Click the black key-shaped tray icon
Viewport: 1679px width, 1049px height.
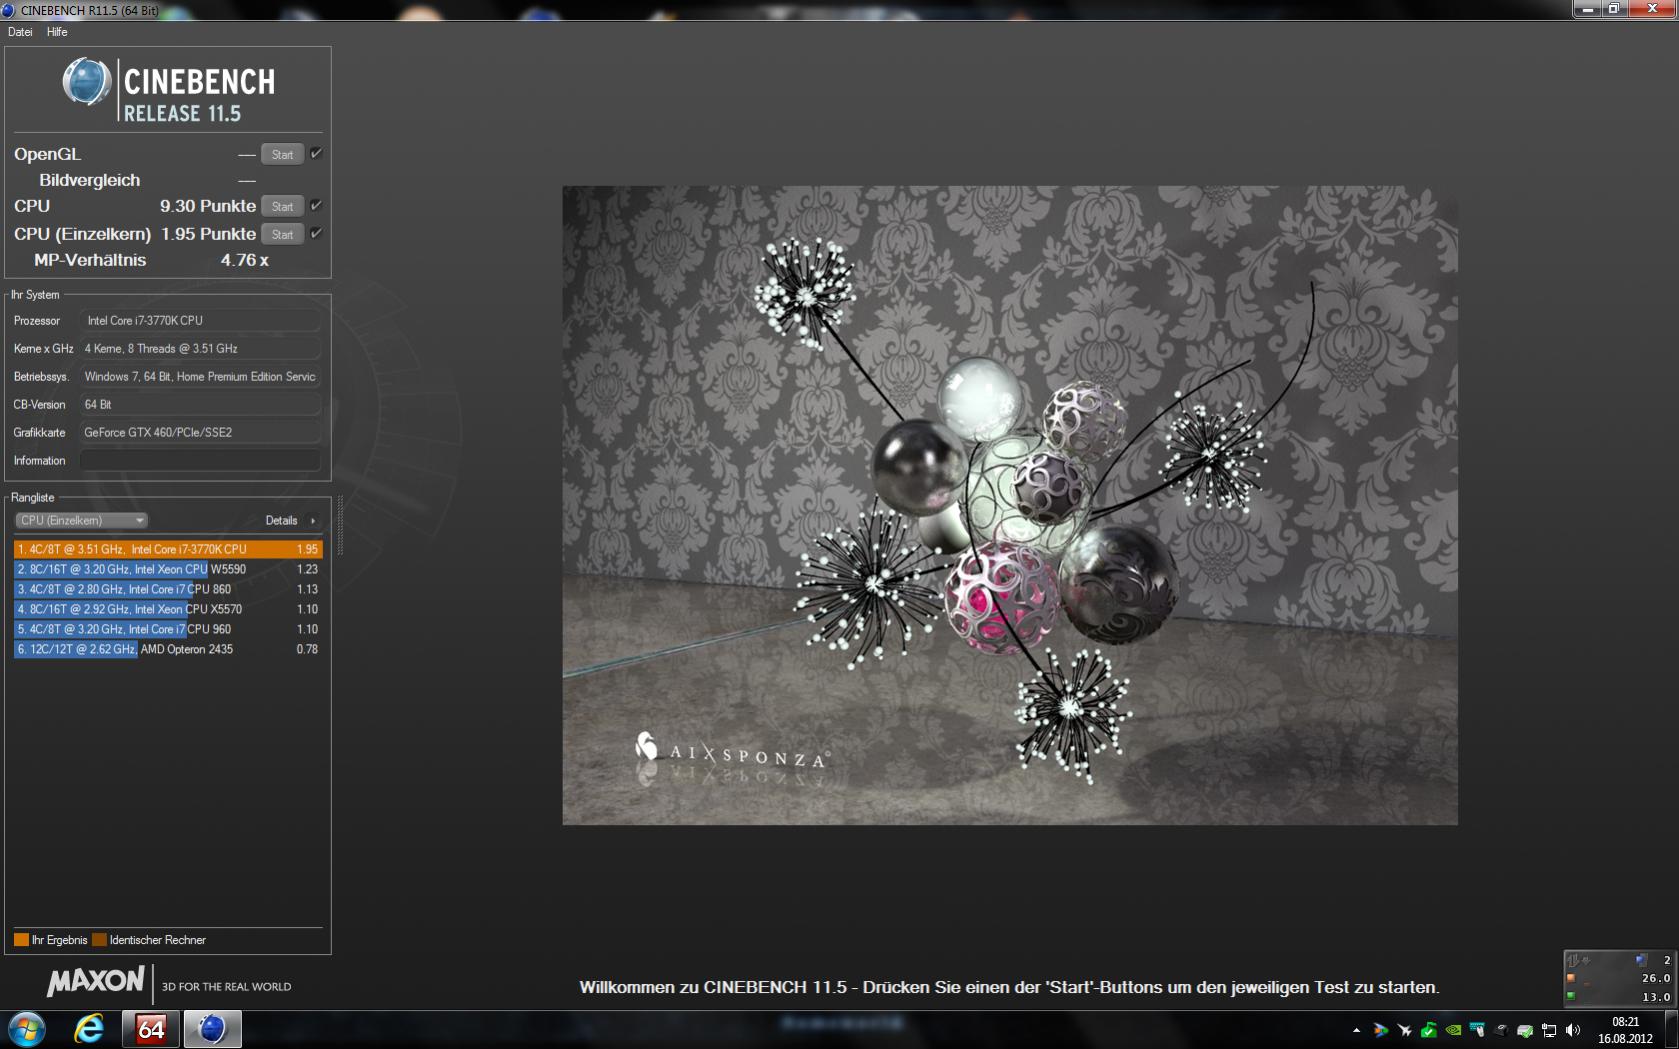coord(1501,1030)
